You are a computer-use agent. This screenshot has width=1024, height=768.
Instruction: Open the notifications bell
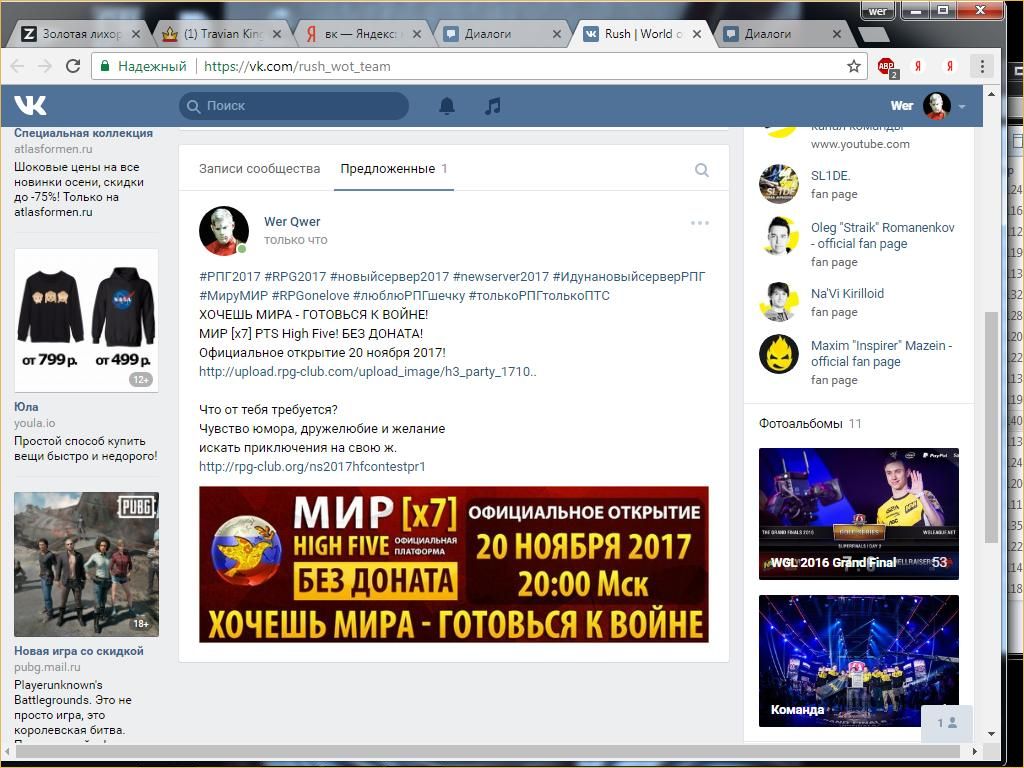pyautogui.click(x=447, y=106)
